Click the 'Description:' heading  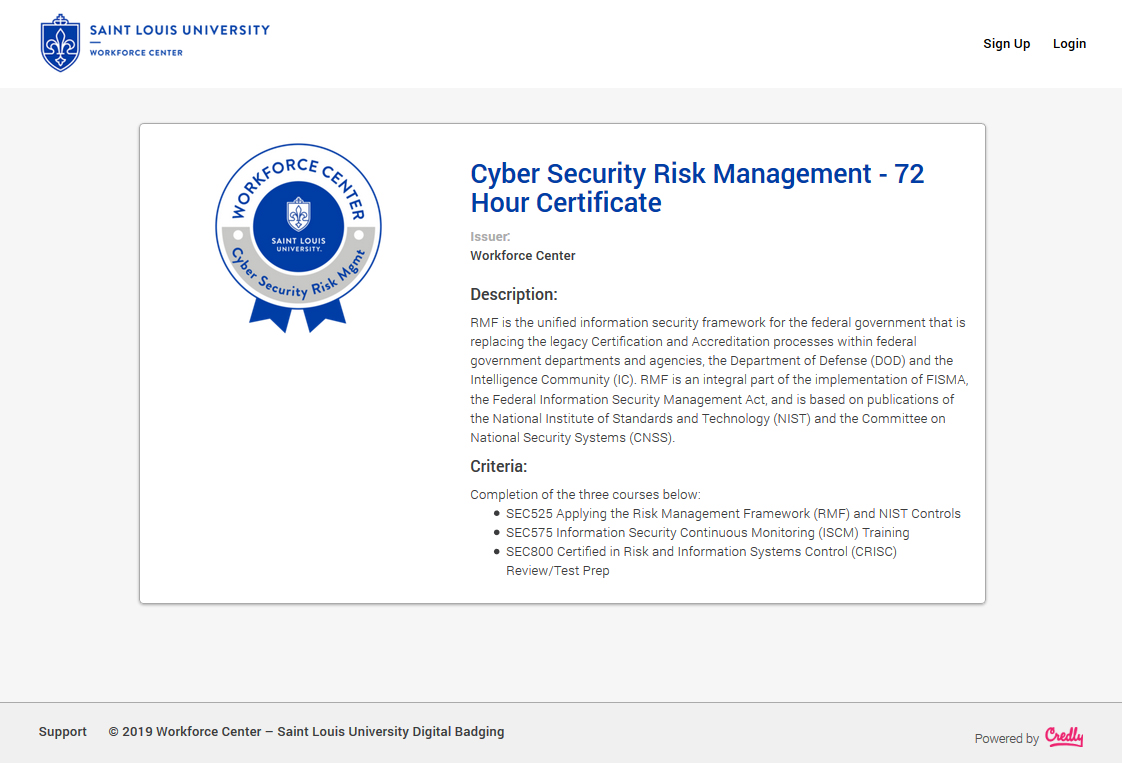click(514, 294)
